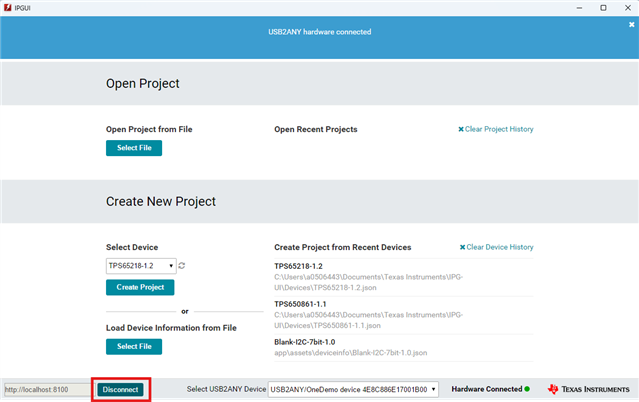This screenshot has width=639, height=402.
Task: Click Clear Device History link
Action: tap(496, 247)
